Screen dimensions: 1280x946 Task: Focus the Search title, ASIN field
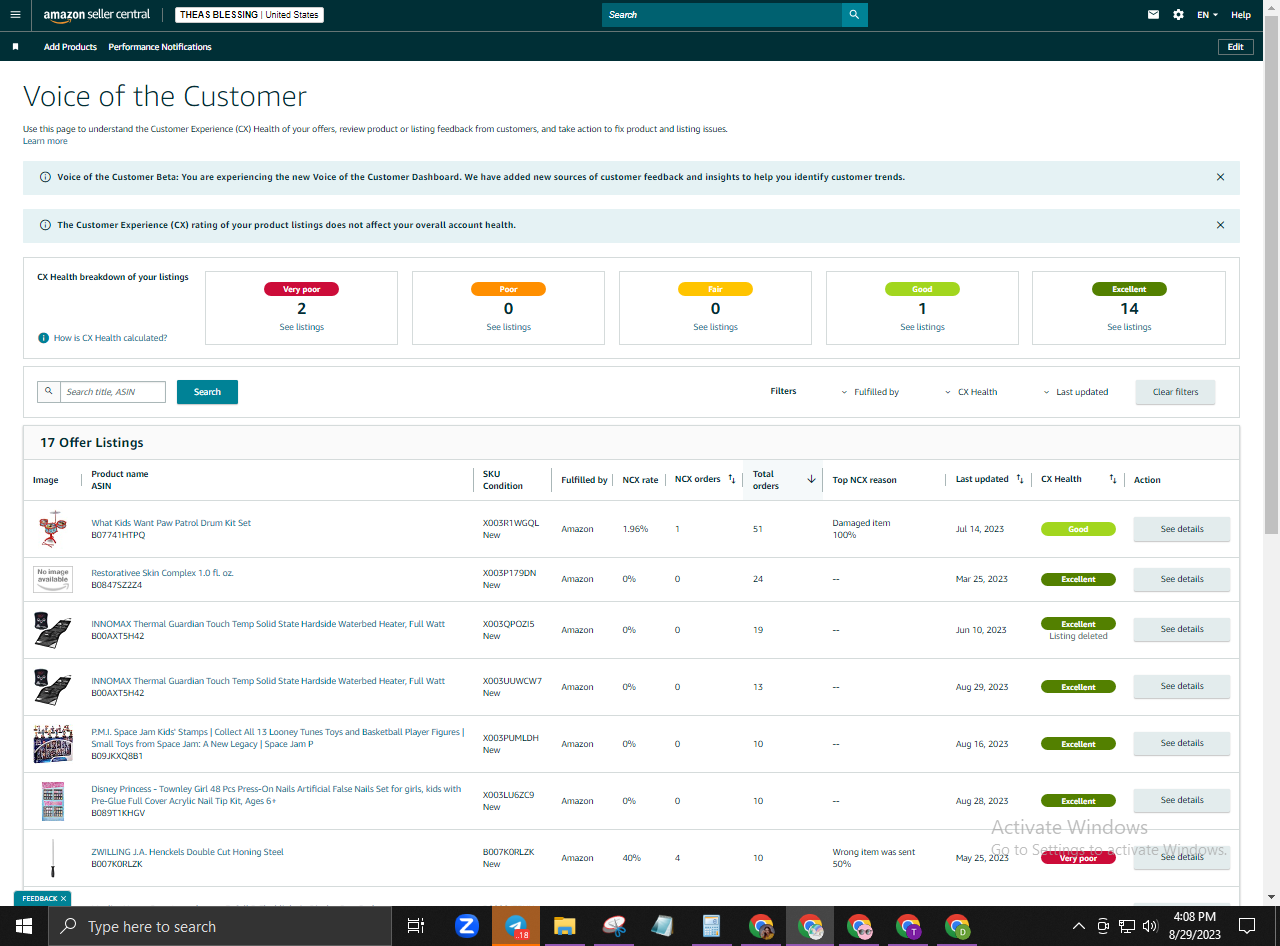[113, 392]
